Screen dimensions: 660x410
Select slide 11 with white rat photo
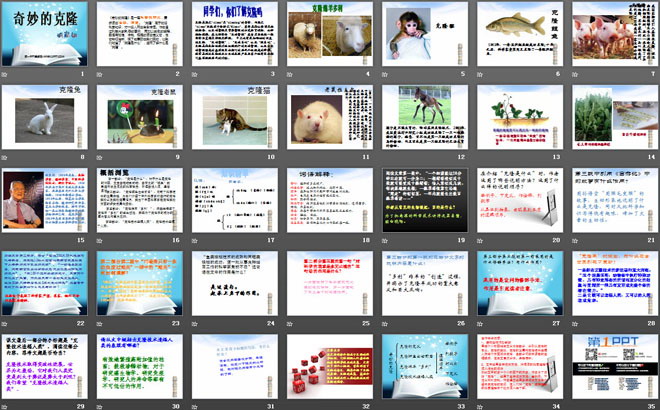[x=330, y=117]
